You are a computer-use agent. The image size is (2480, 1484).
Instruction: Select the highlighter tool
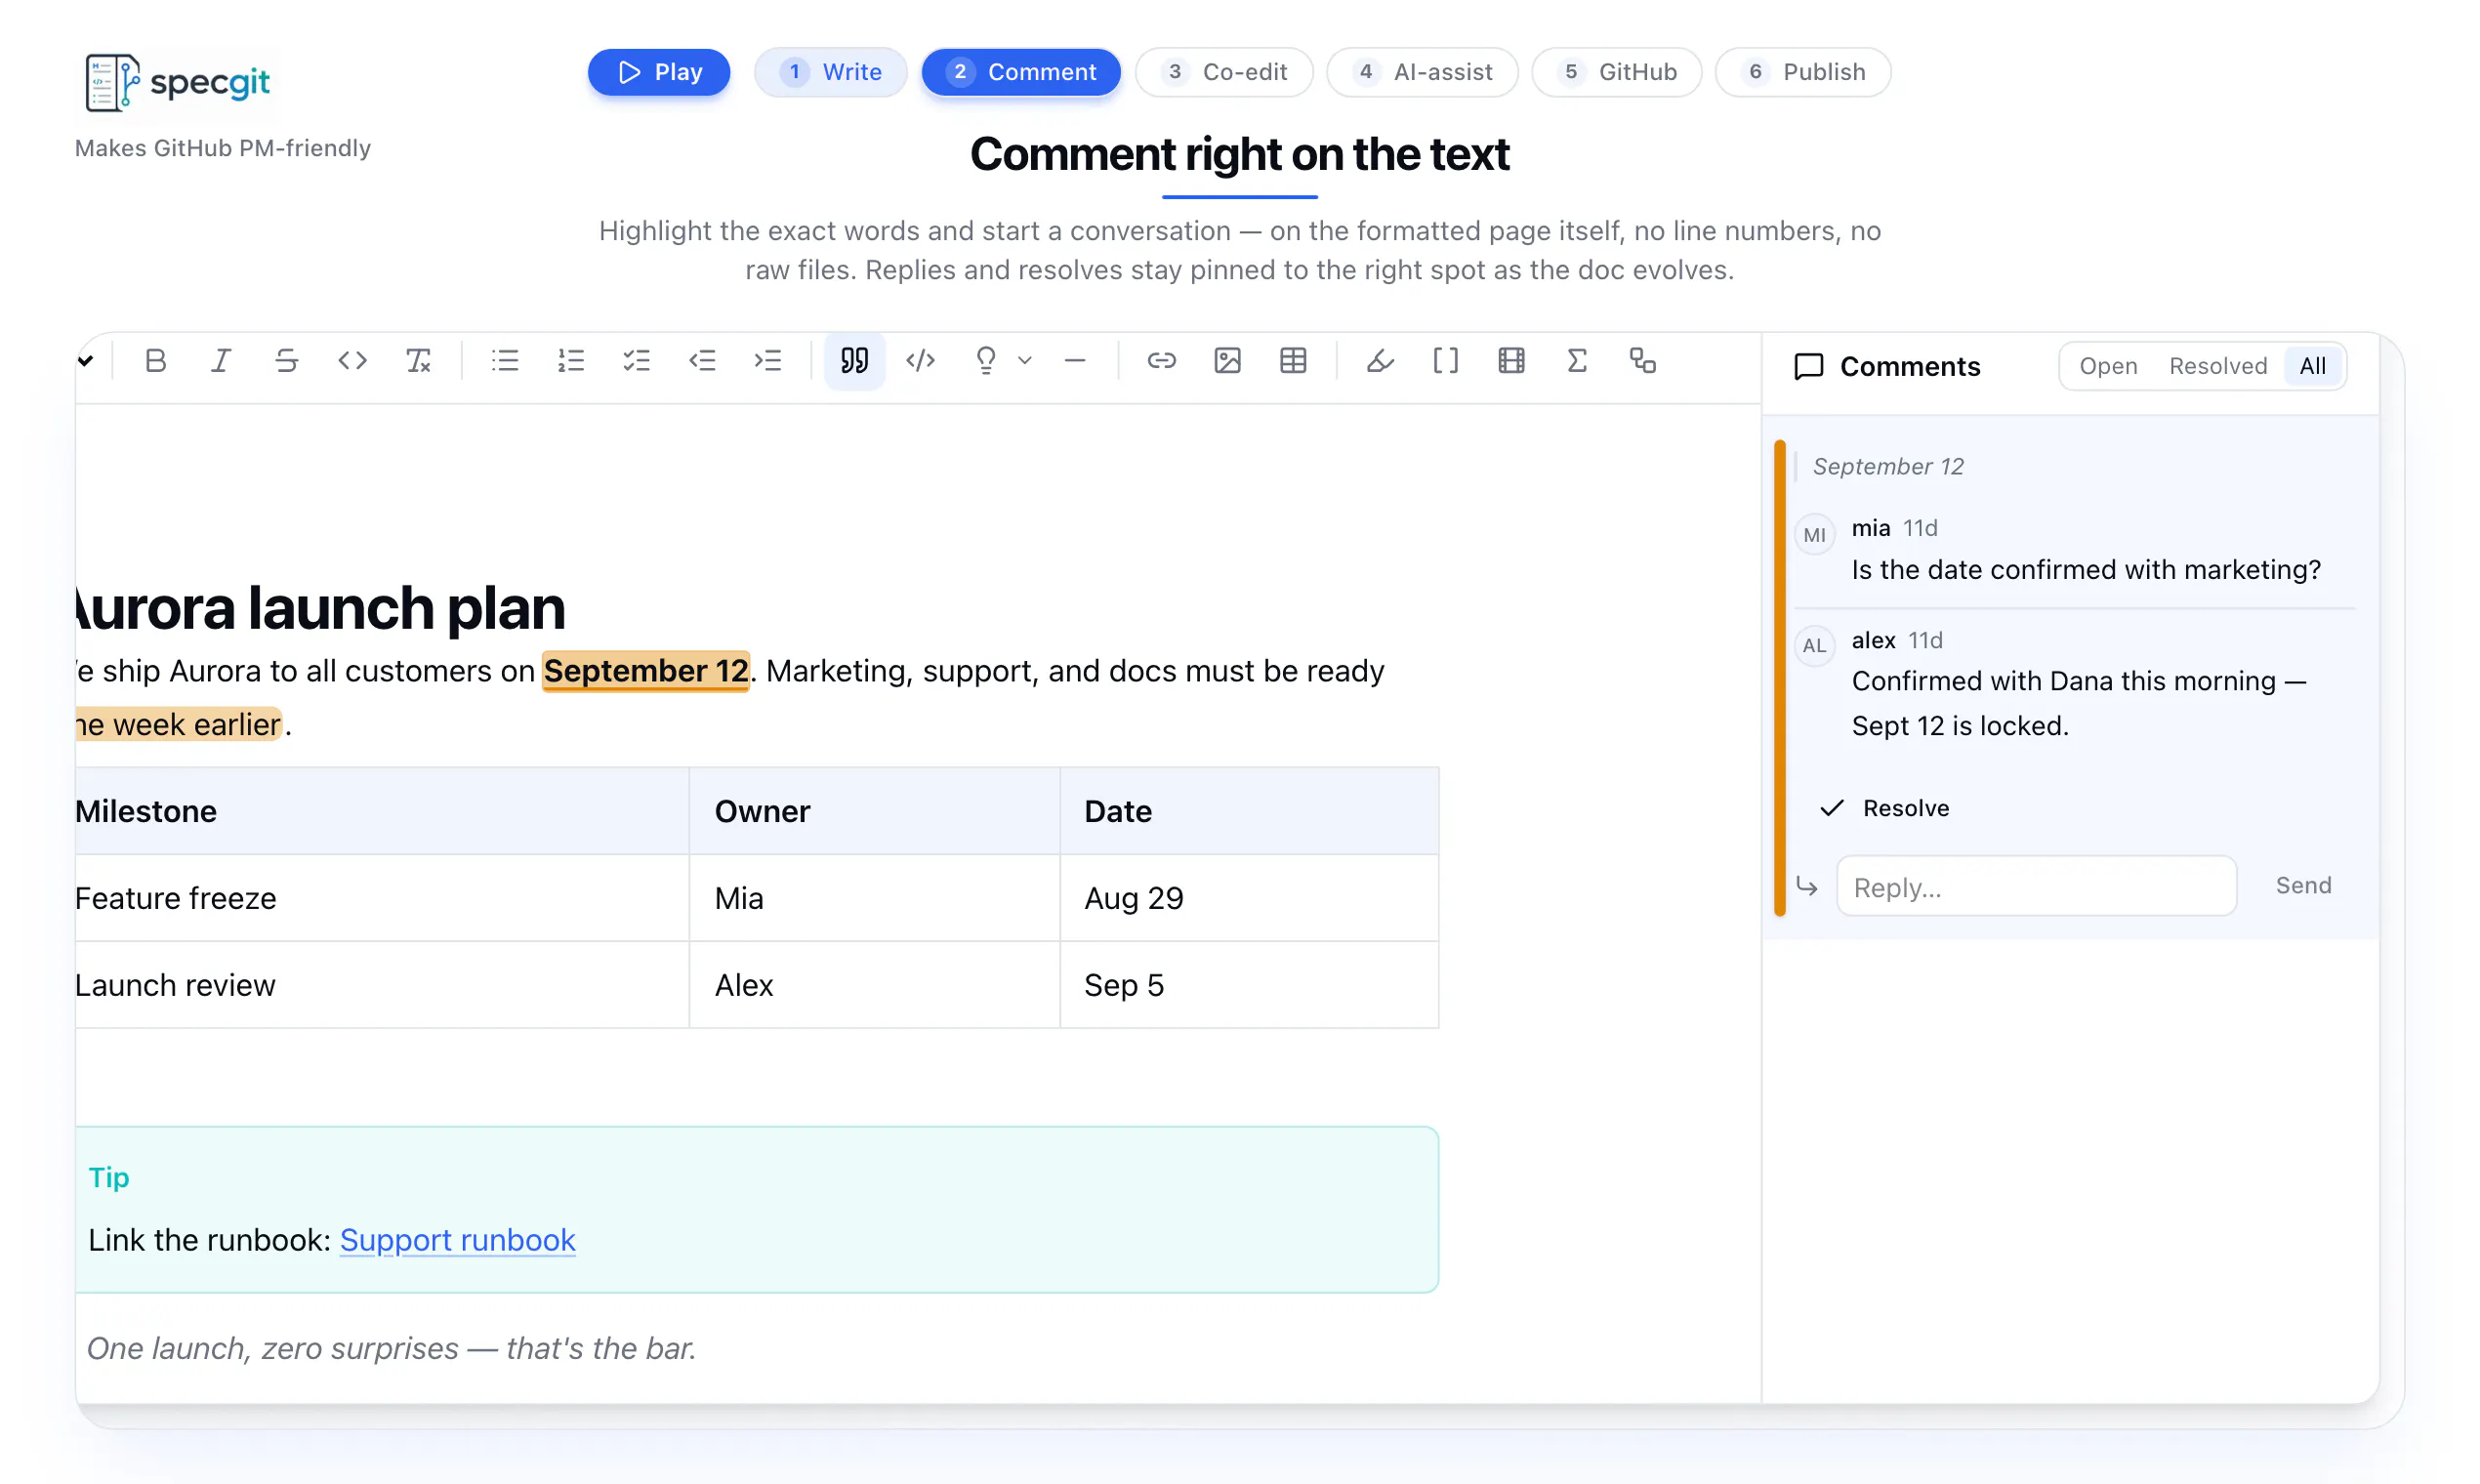coord(1380,361)
